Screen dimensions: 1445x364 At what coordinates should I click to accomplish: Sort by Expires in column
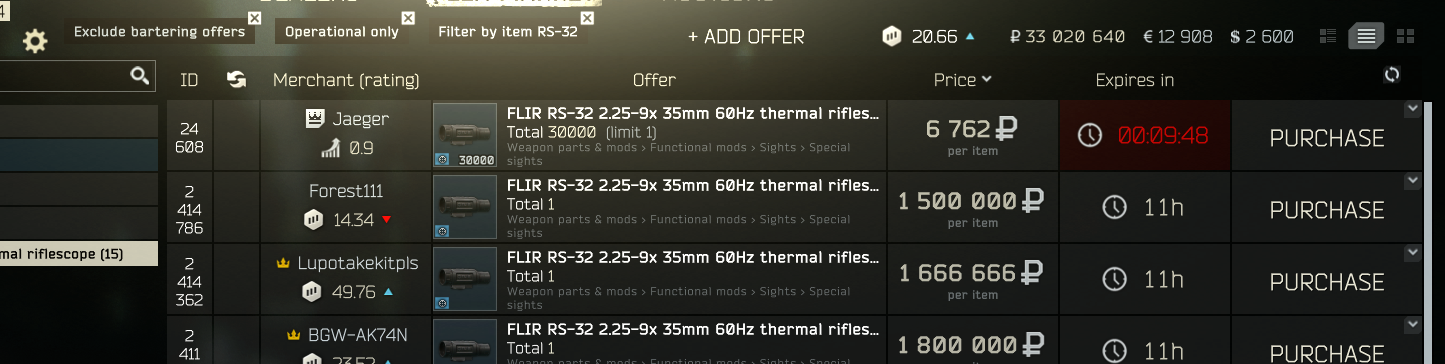click(x=1134, y=80)
